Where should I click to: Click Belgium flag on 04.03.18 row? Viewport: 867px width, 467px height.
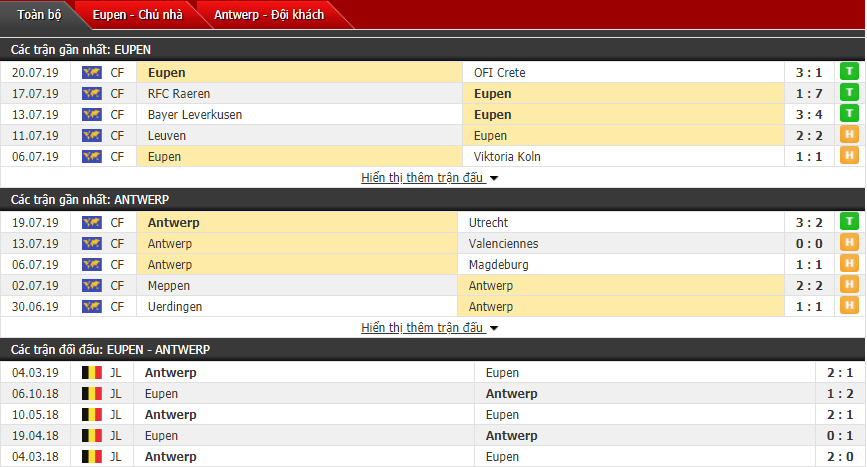tap(92, 456)
